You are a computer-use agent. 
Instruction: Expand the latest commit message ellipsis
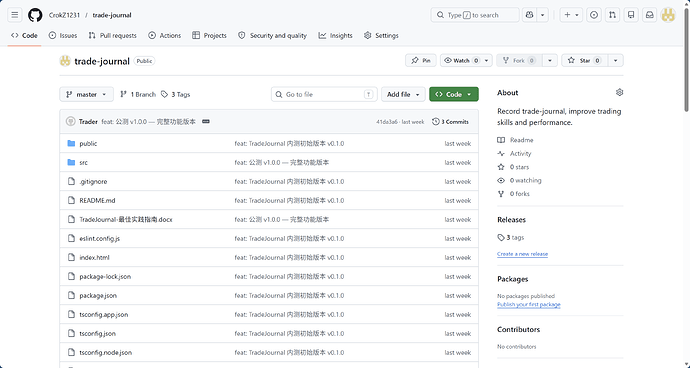pos(206,121)
